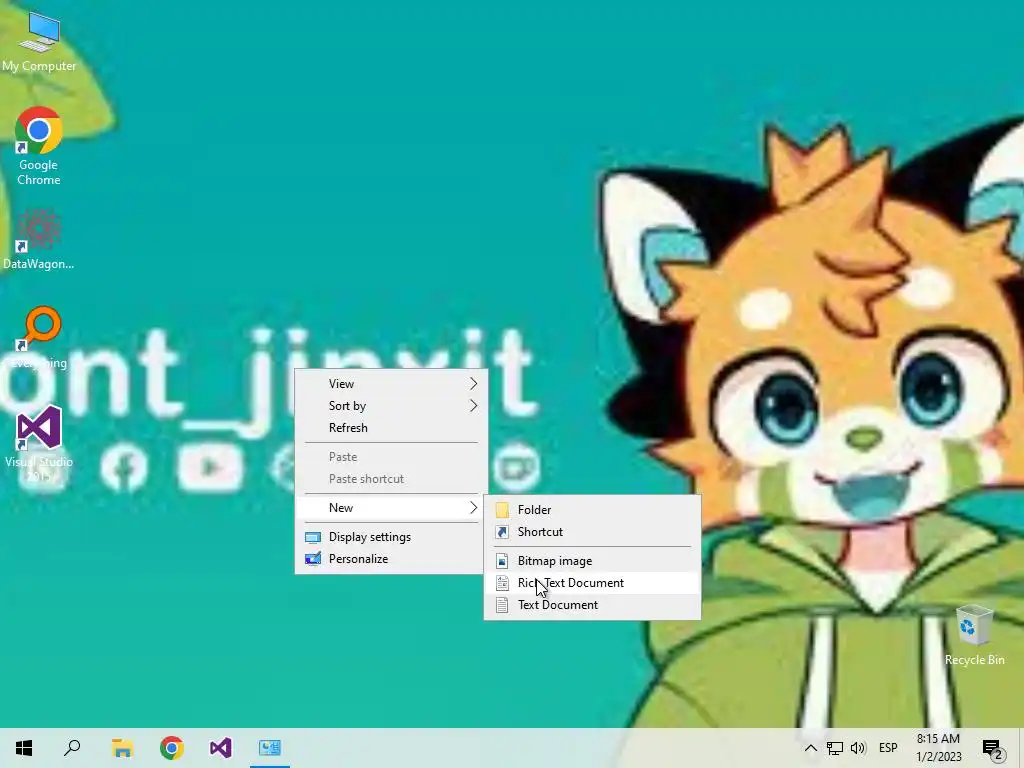Create a new Text Document

(592, 605)
